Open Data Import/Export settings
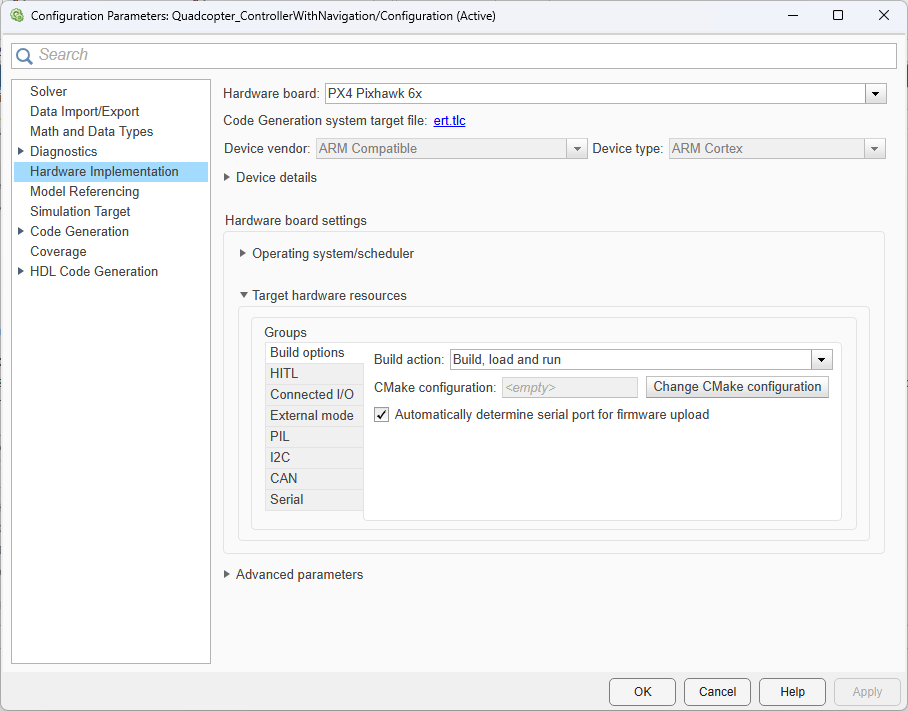Viewport: 908px width, 711px height. [85, 112]
